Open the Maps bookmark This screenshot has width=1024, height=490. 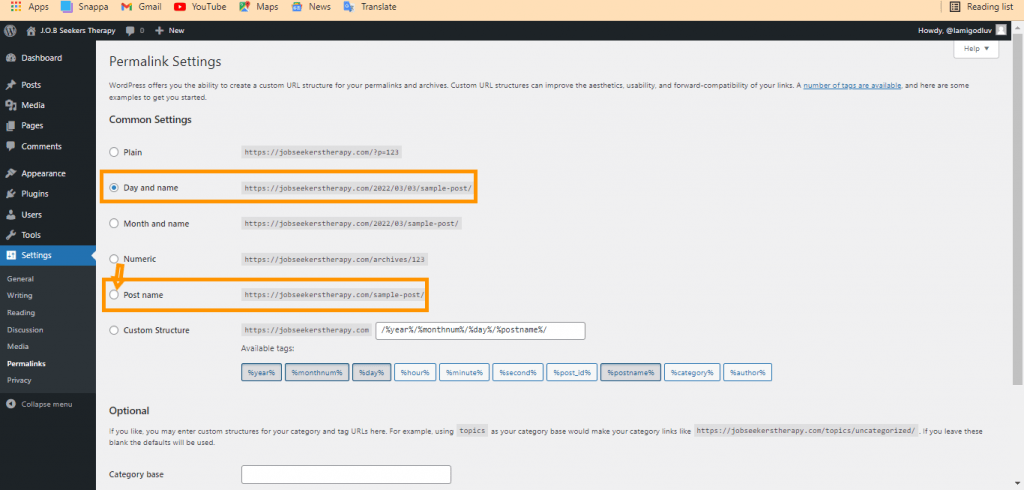pos(258,7)
